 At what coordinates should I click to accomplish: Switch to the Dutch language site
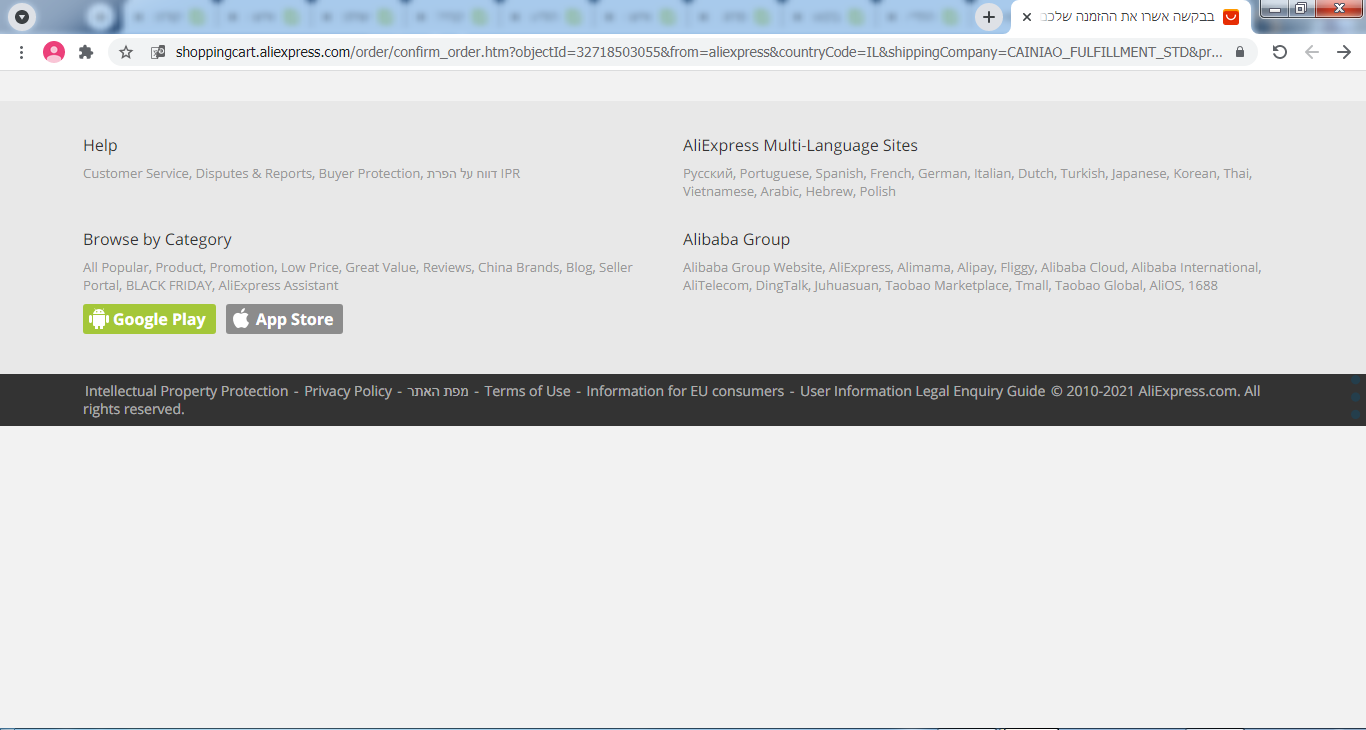click(1036, 173)
